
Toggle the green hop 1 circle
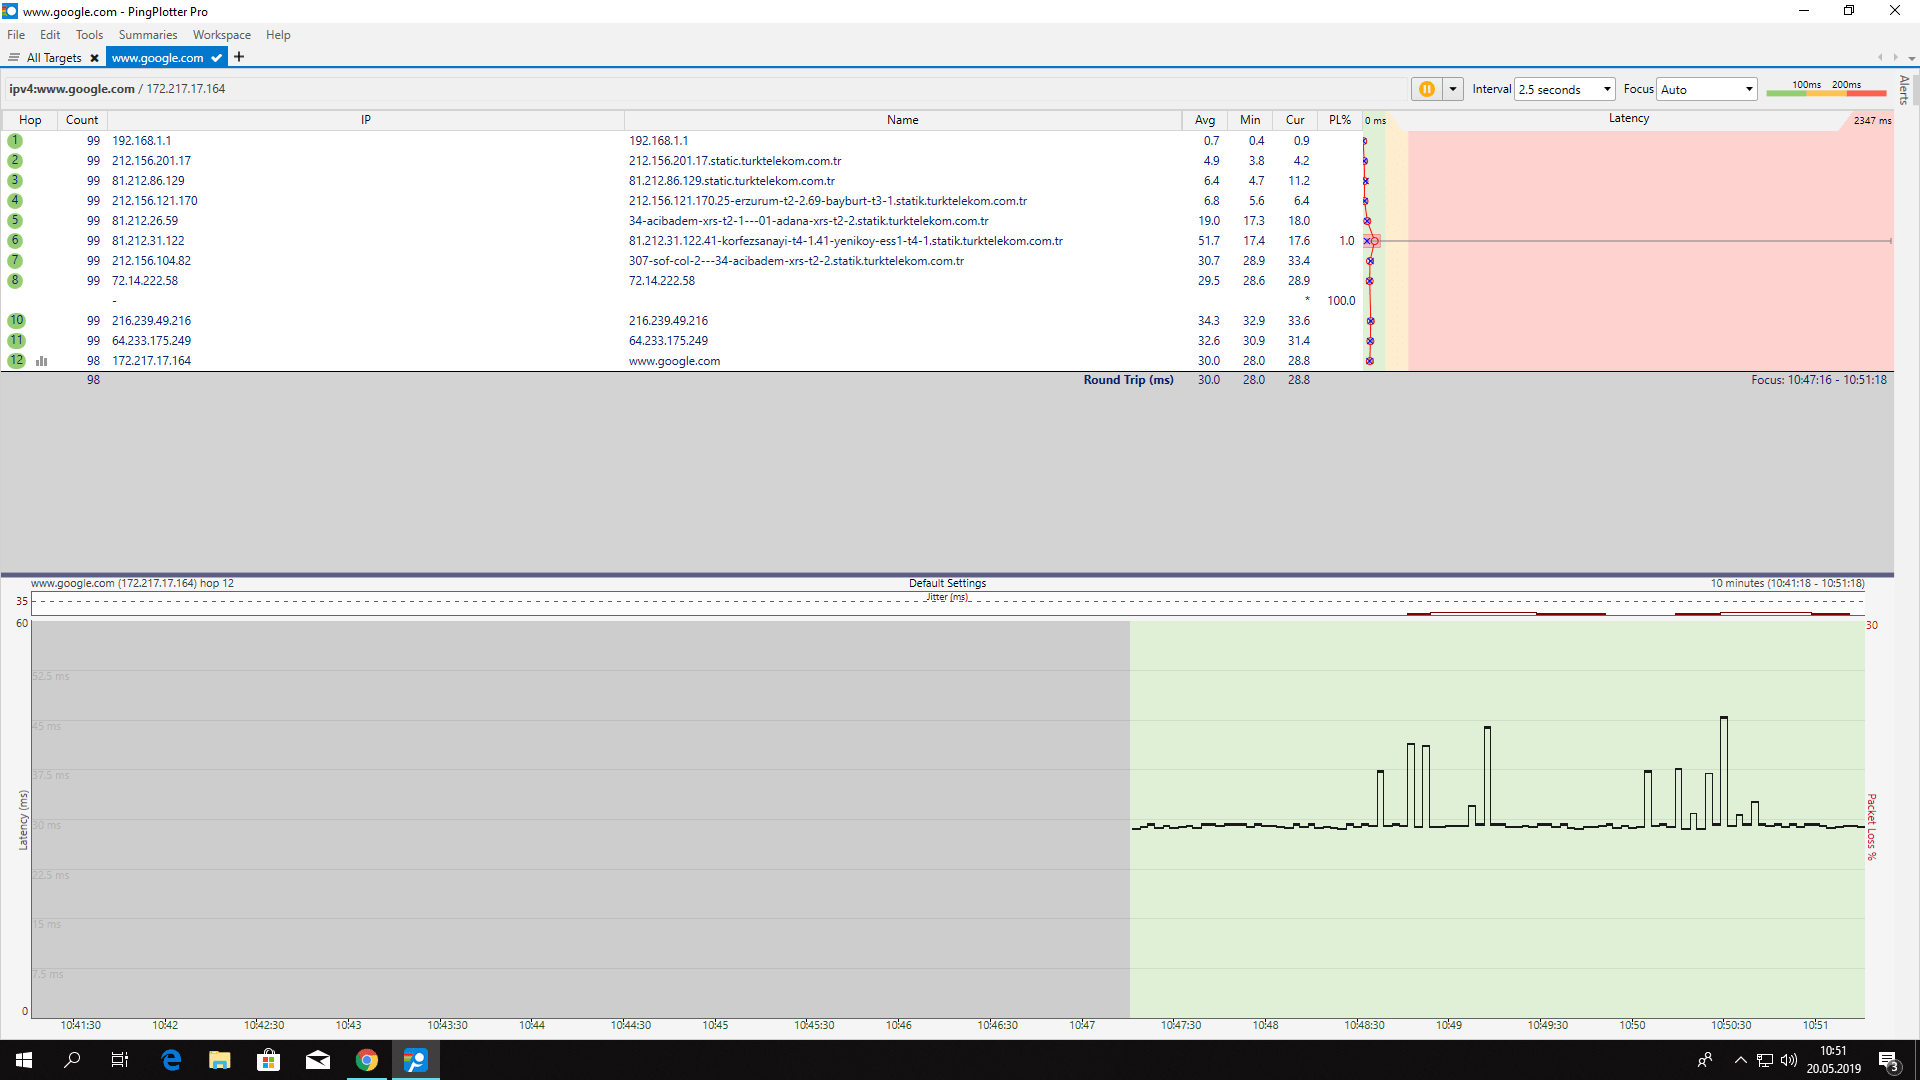point(15,141)
